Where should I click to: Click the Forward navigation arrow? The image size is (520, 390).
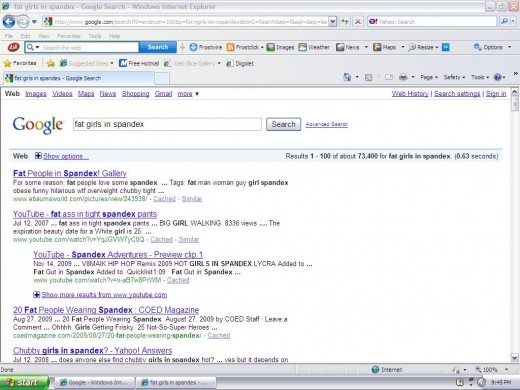coord(23,22)
